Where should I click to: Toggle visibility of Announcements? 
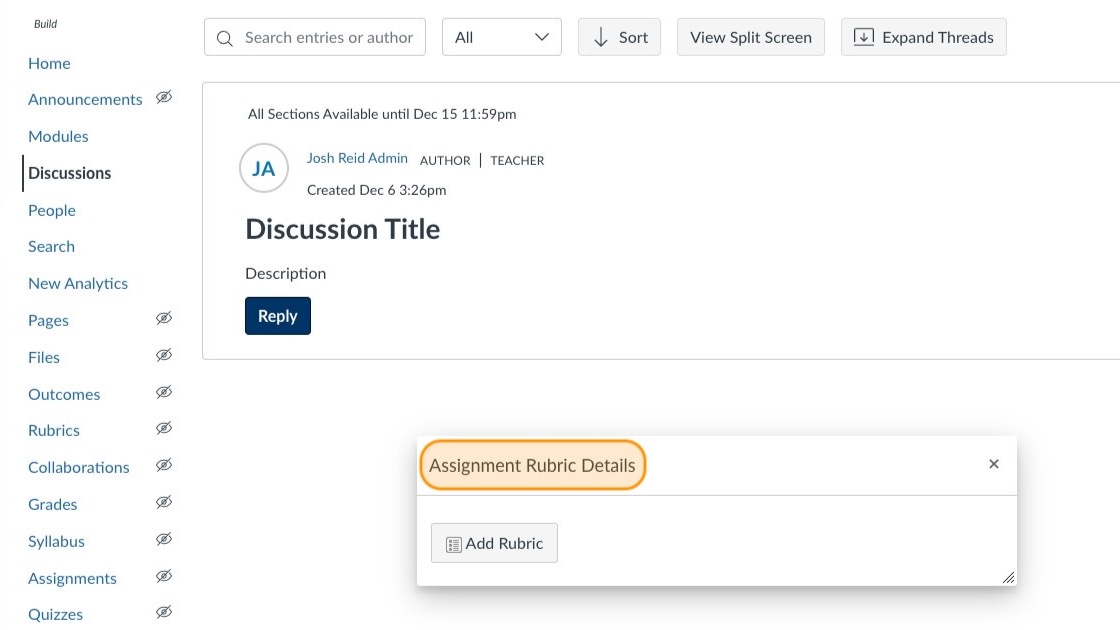coord(163,97)
